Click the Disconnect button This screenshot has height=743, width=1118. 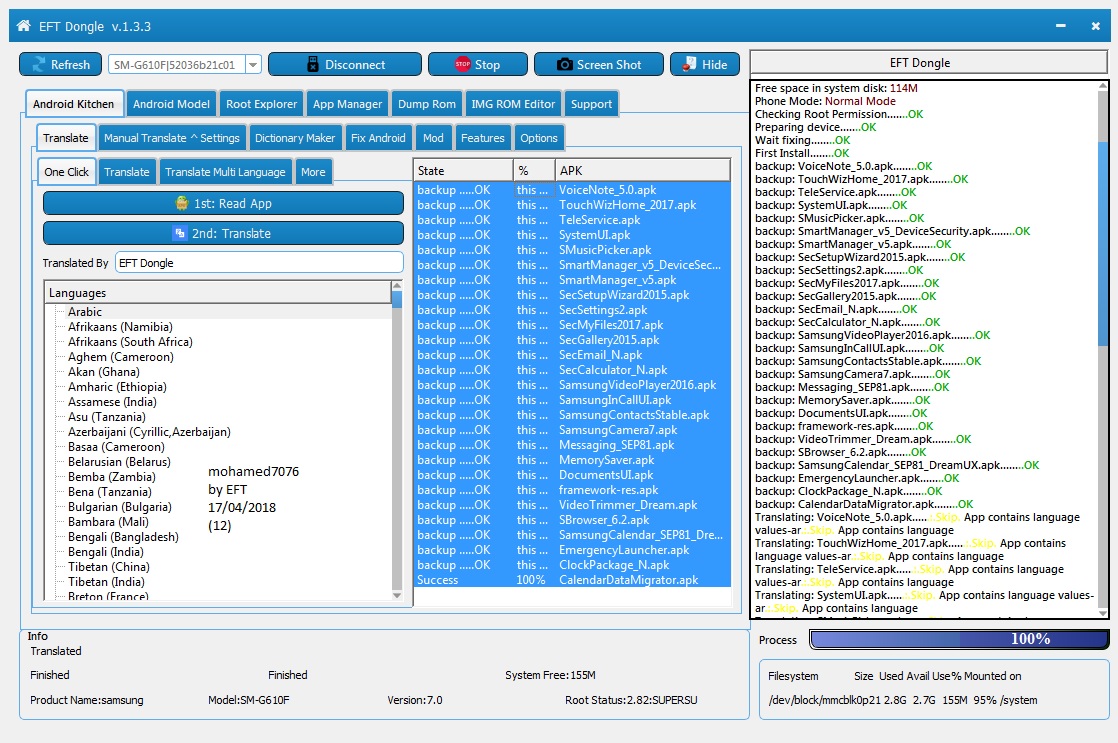click(344, 64)
